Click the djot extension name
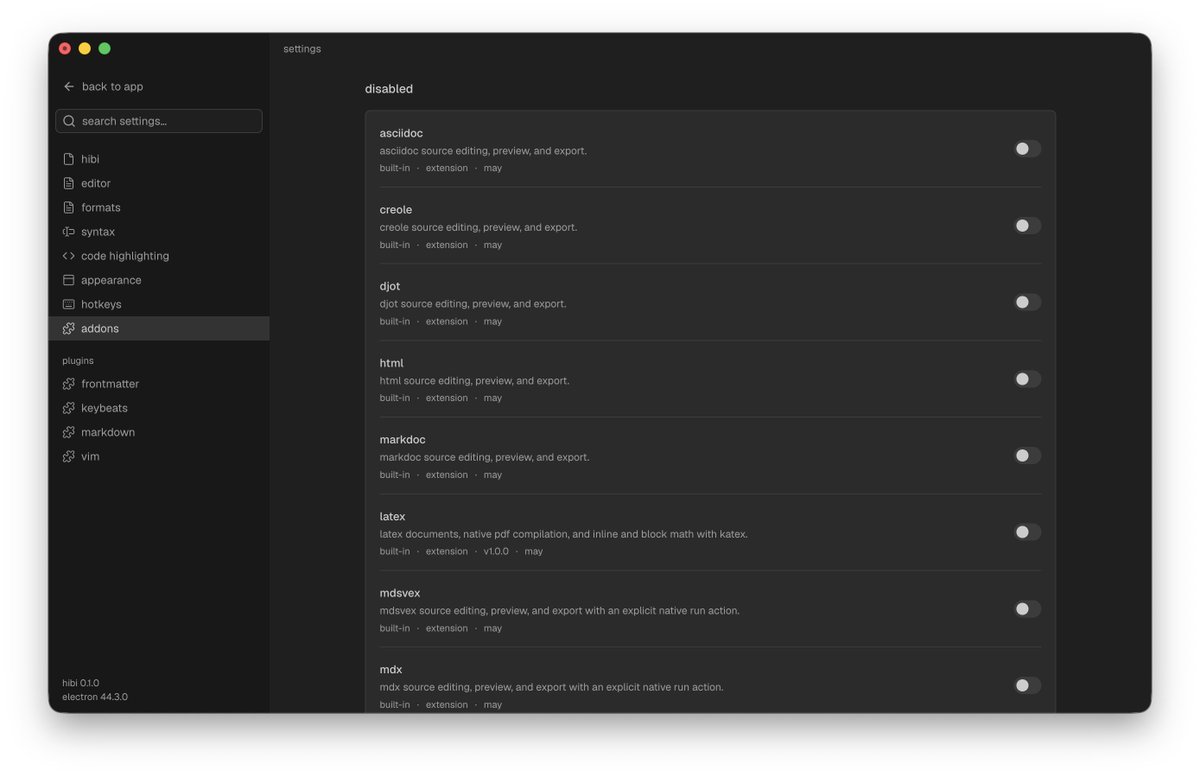The height and width of the screenshot is (777, 1200). pos(390,286)
